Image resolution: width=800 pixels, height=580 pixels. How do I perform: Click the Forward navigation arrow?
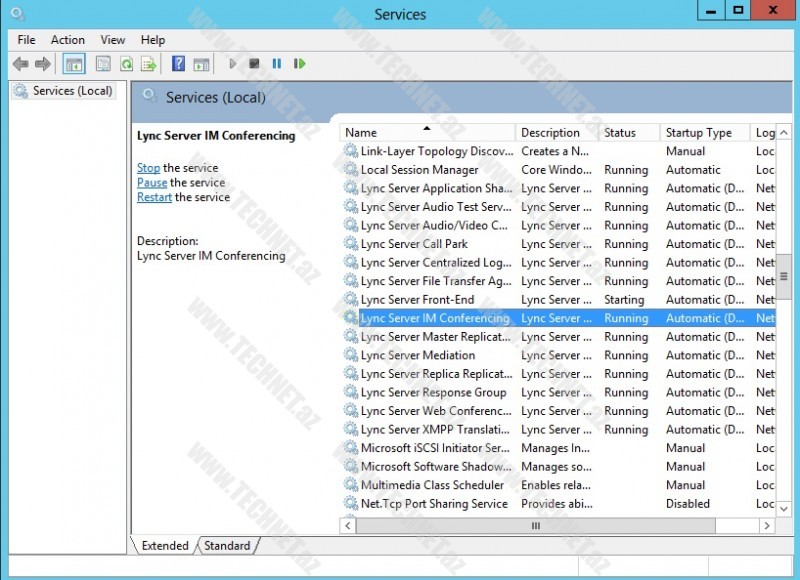click(42, 63)
